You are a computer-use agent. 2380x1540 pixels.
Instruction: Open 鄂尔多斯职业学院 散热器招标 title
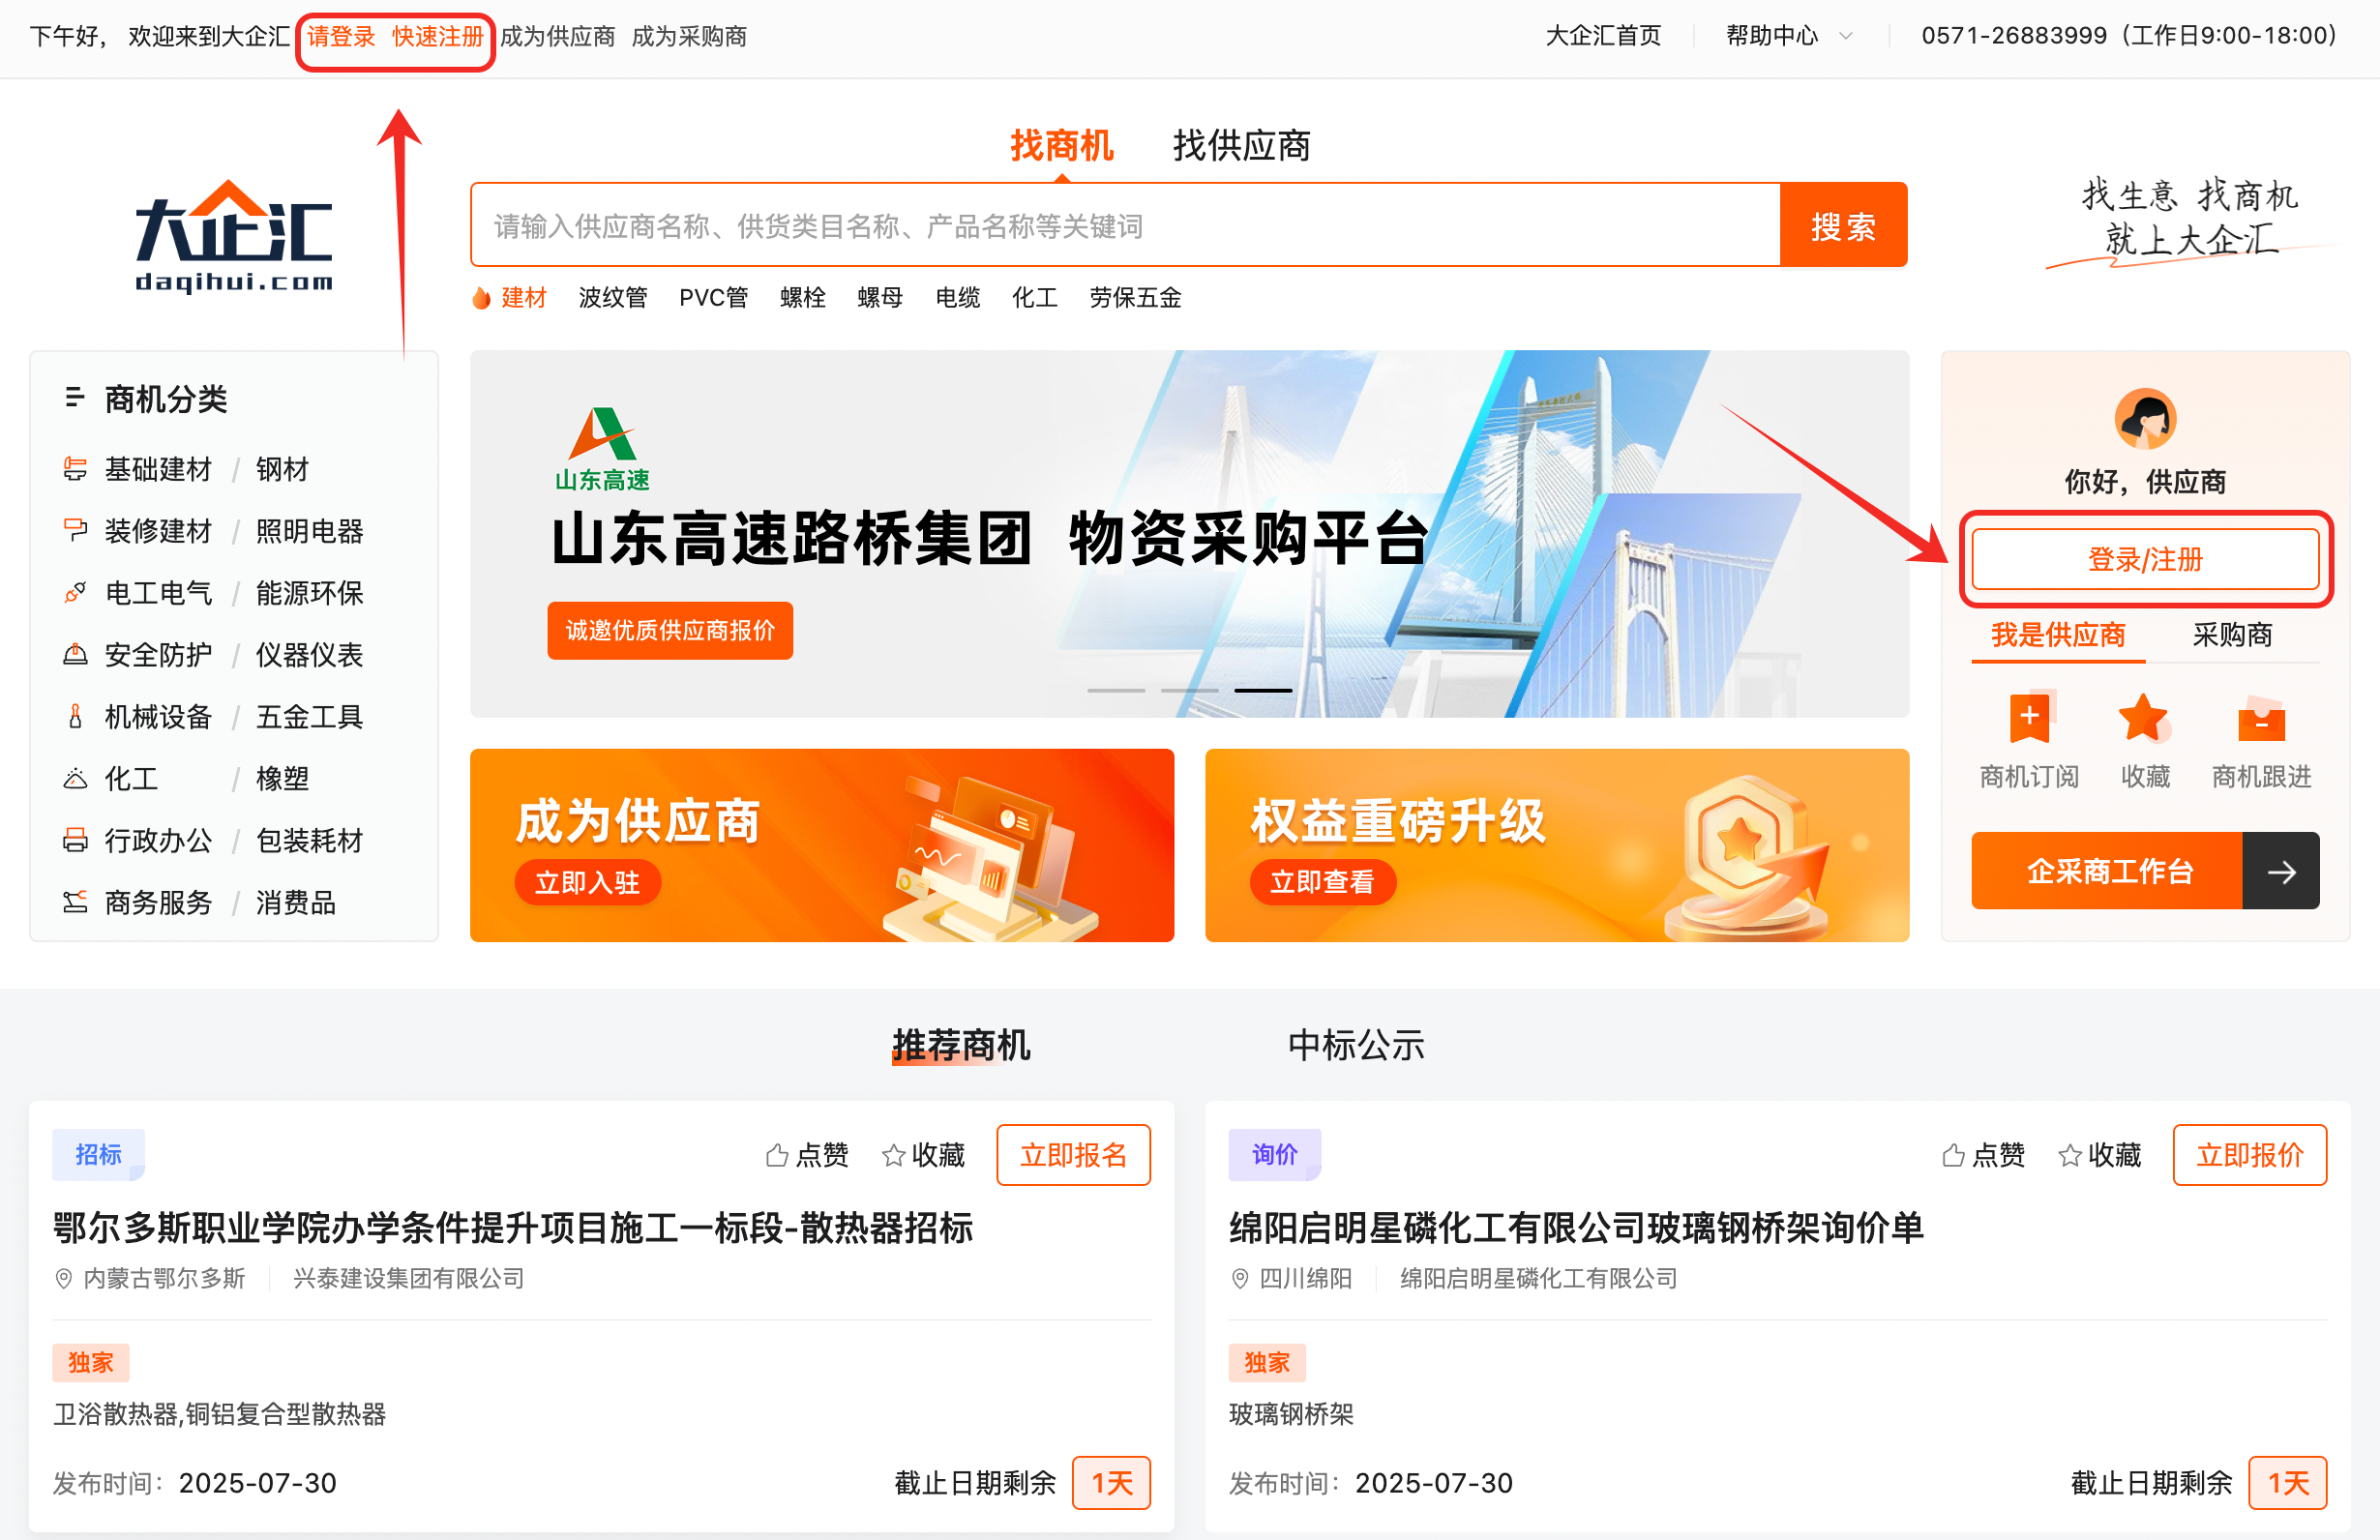[x=512, y=1228]
